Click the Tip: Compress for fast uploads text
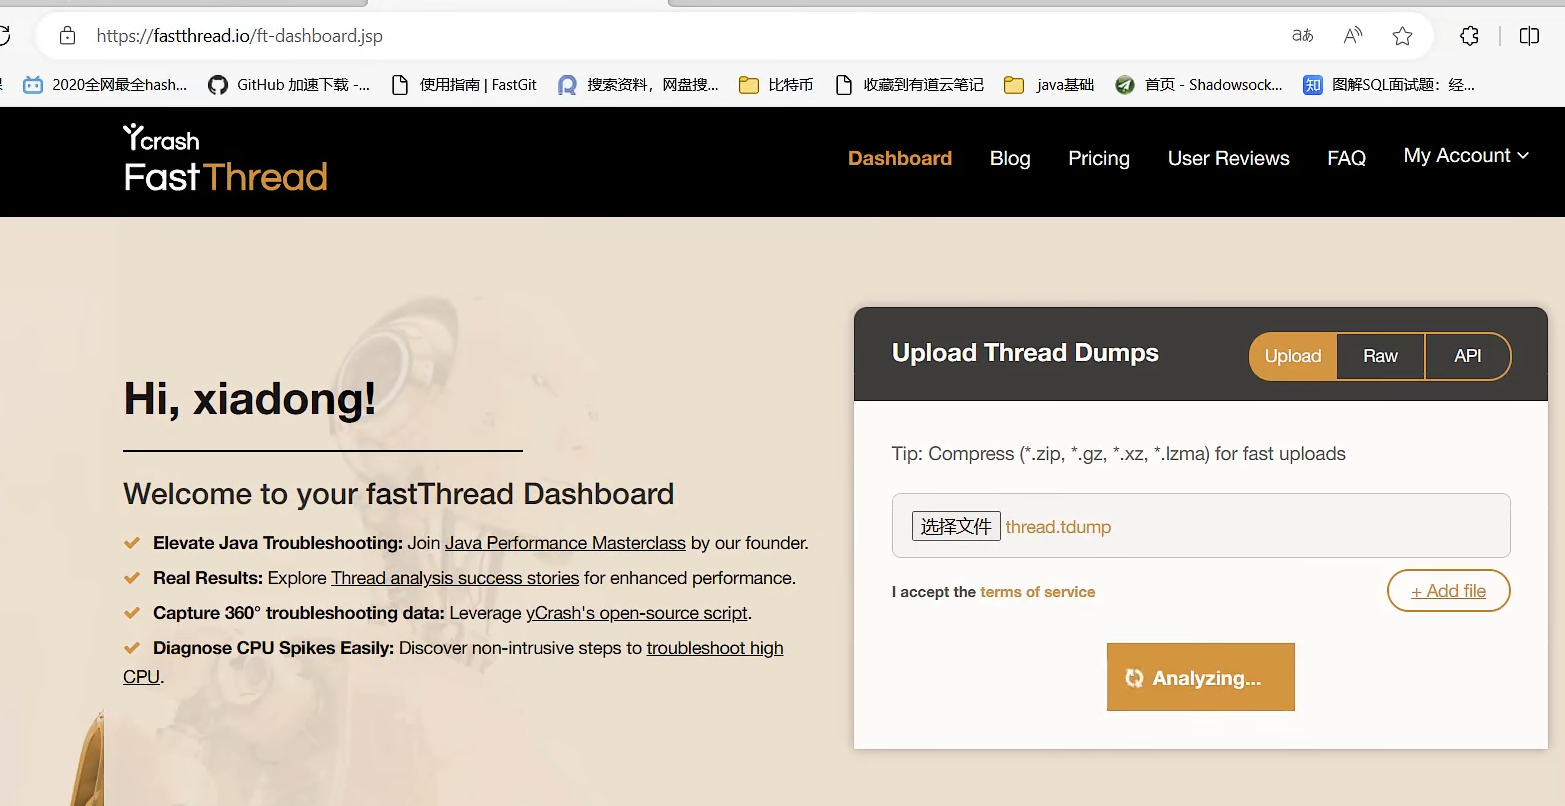 [x=1118, y=454]
